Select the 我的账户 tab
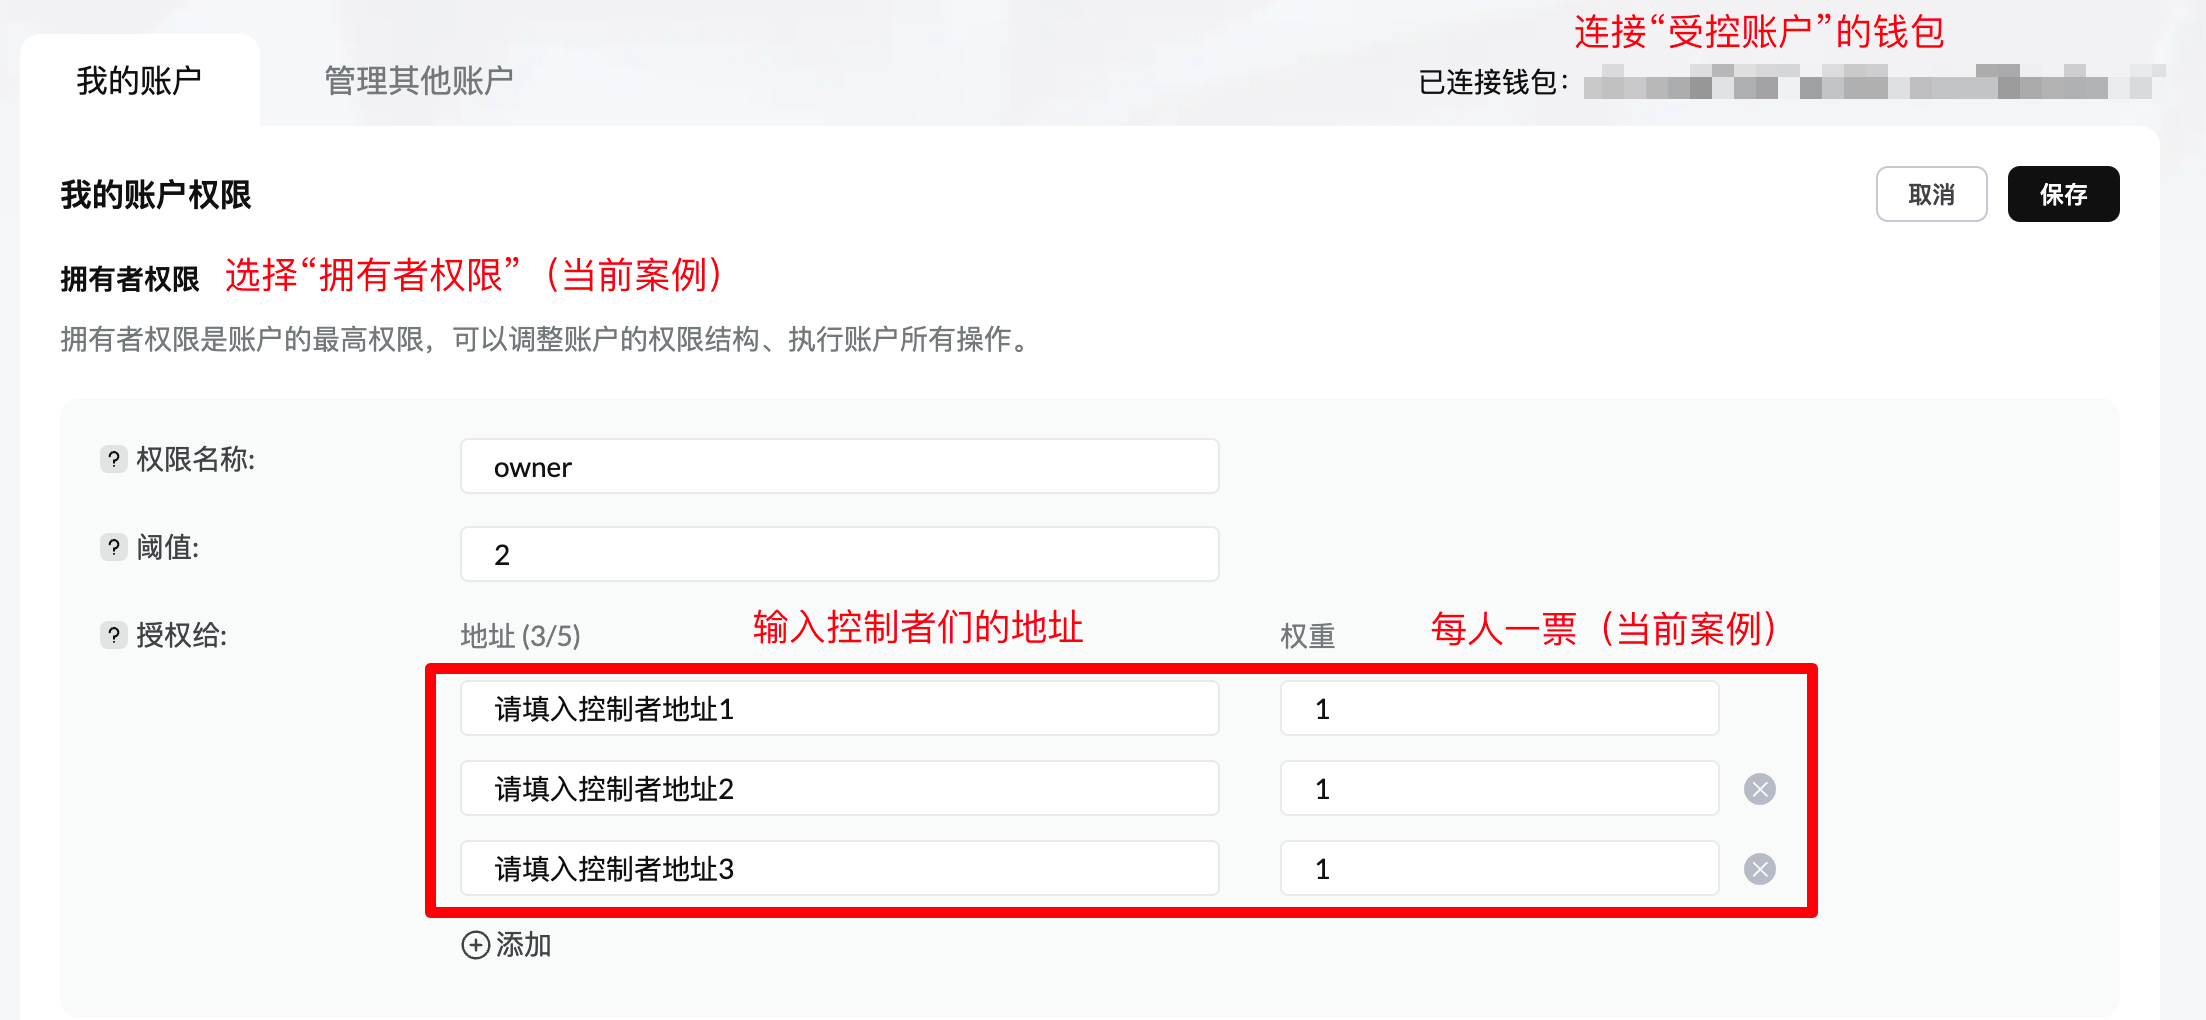Image resolution: width=2206 pixels, height=1020 pixels. pos(138,79)
